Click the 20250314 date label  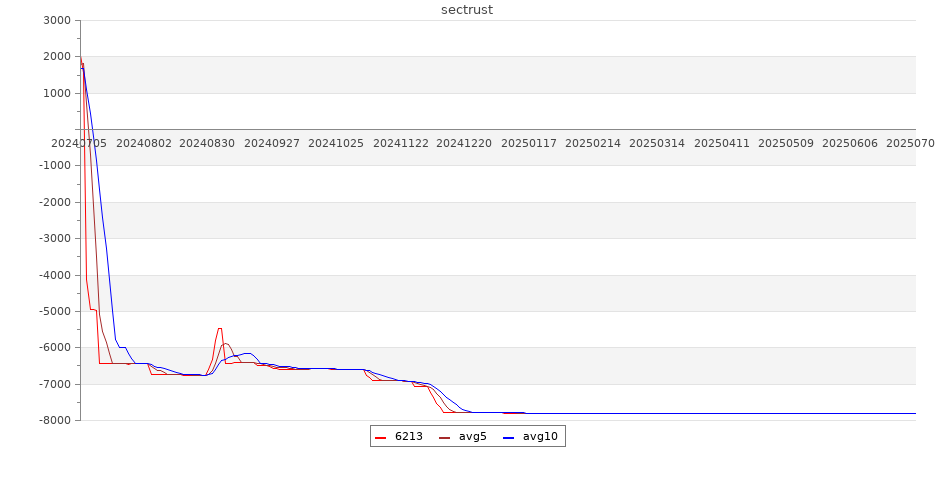pyautogui.click(x=657, y=144)
